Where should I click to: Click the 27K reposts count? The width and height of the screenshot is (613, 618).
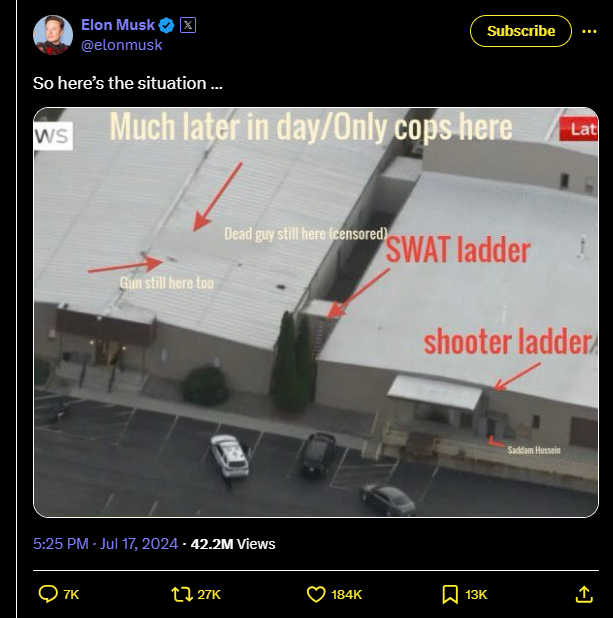(x=209, y=594)
